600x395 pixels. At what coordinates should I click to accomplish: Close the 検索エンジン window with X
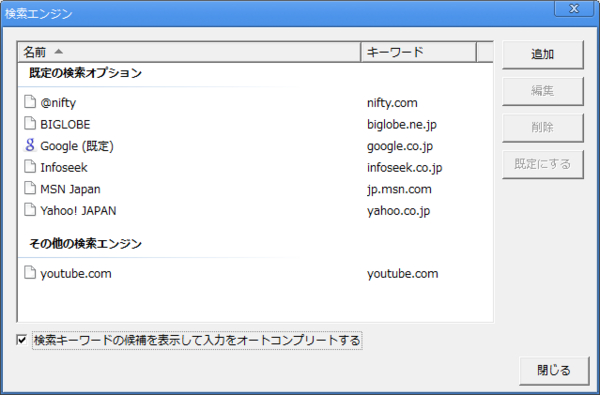pos(574,8)
